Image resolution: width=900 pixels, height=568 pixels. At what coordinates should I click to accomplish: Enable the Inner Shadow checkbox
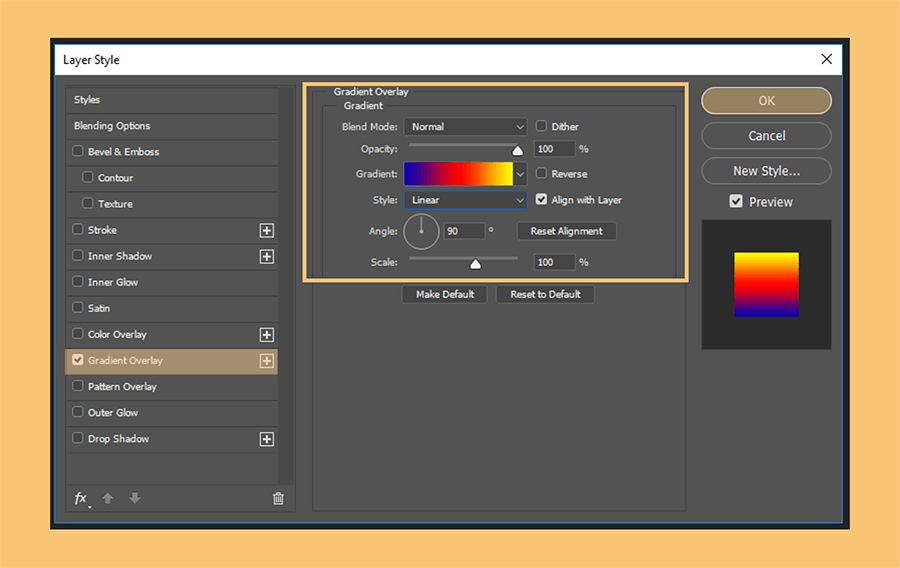coord(78,255)
